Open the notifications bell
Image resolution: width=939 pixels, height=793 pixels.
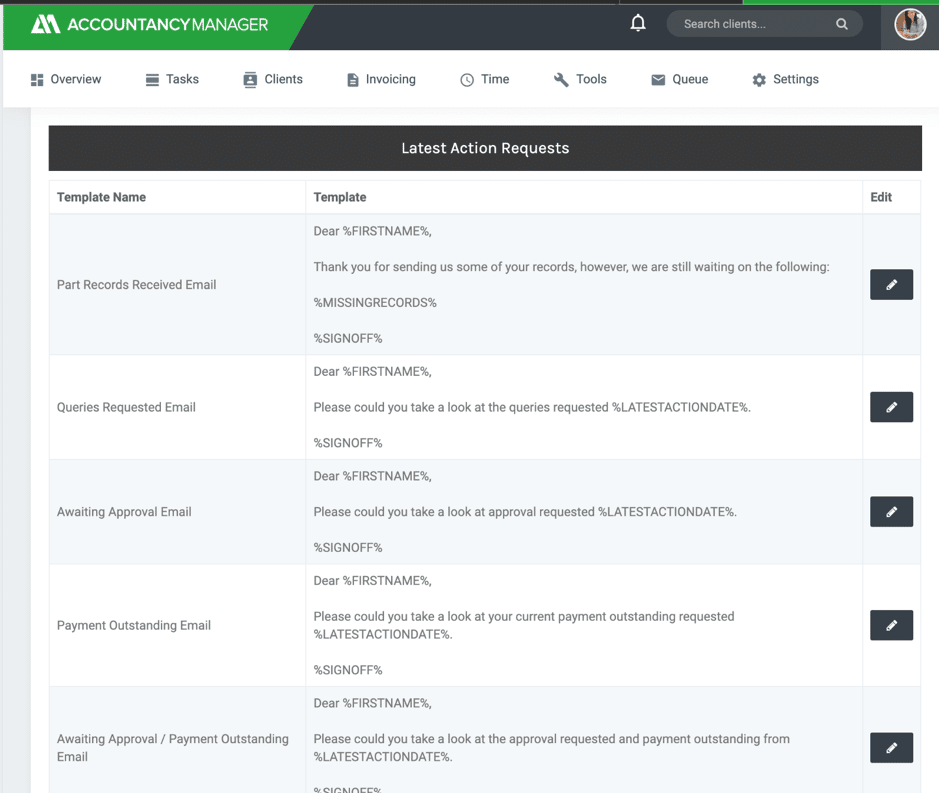click(x=638, y=23)
